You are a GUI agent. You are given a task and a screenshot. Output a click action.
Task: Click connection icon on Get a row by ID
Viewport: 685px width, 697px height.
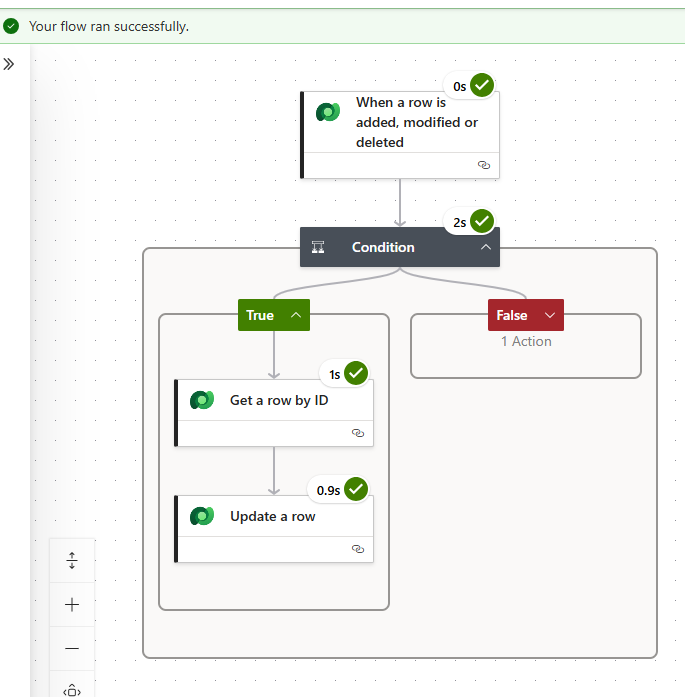pyautogui.click(x=358, y=433)
